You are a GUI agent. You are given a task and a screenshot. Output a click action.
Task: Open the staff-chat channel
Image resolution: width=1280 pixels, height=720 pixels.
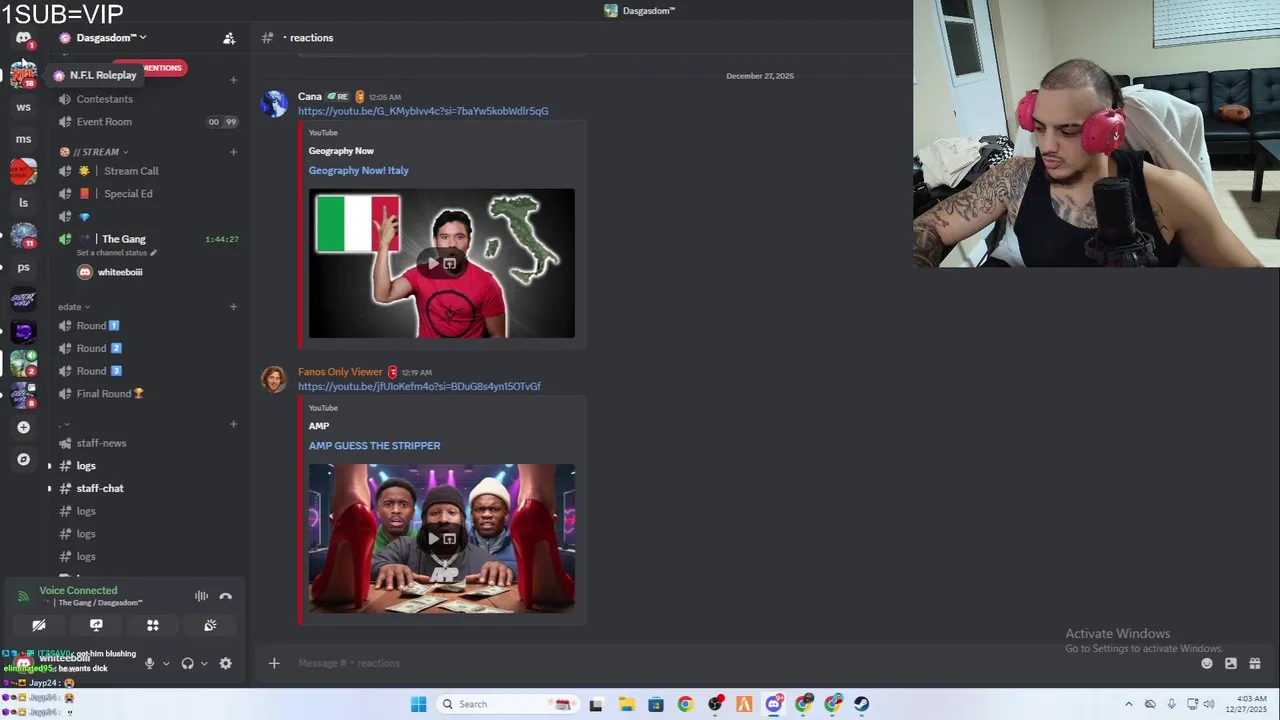coord(100,488)
